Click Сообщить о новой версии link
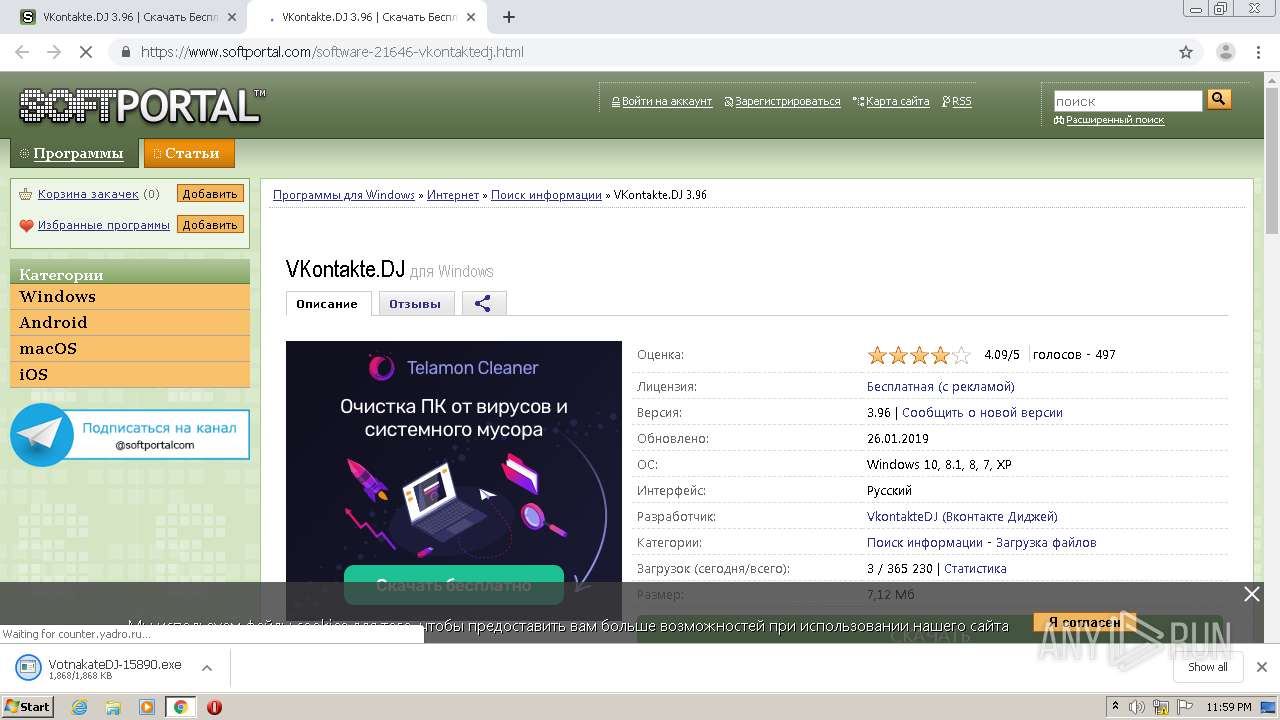Viewport: 1280px width, 720px height. pos(982,413)
